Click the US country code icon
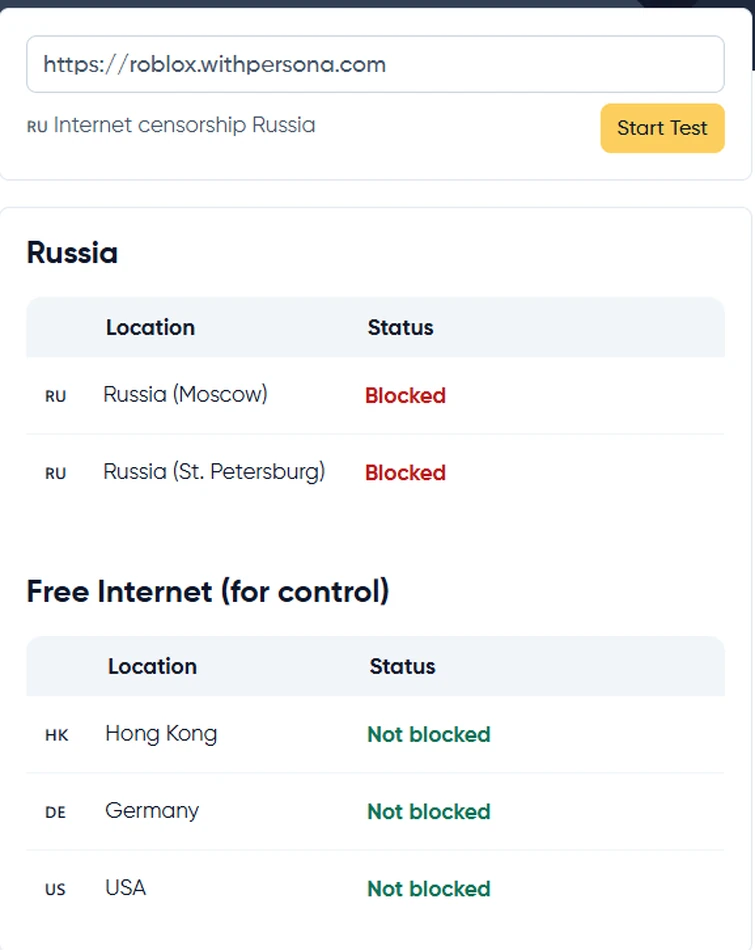 click(x=56, y=890)
